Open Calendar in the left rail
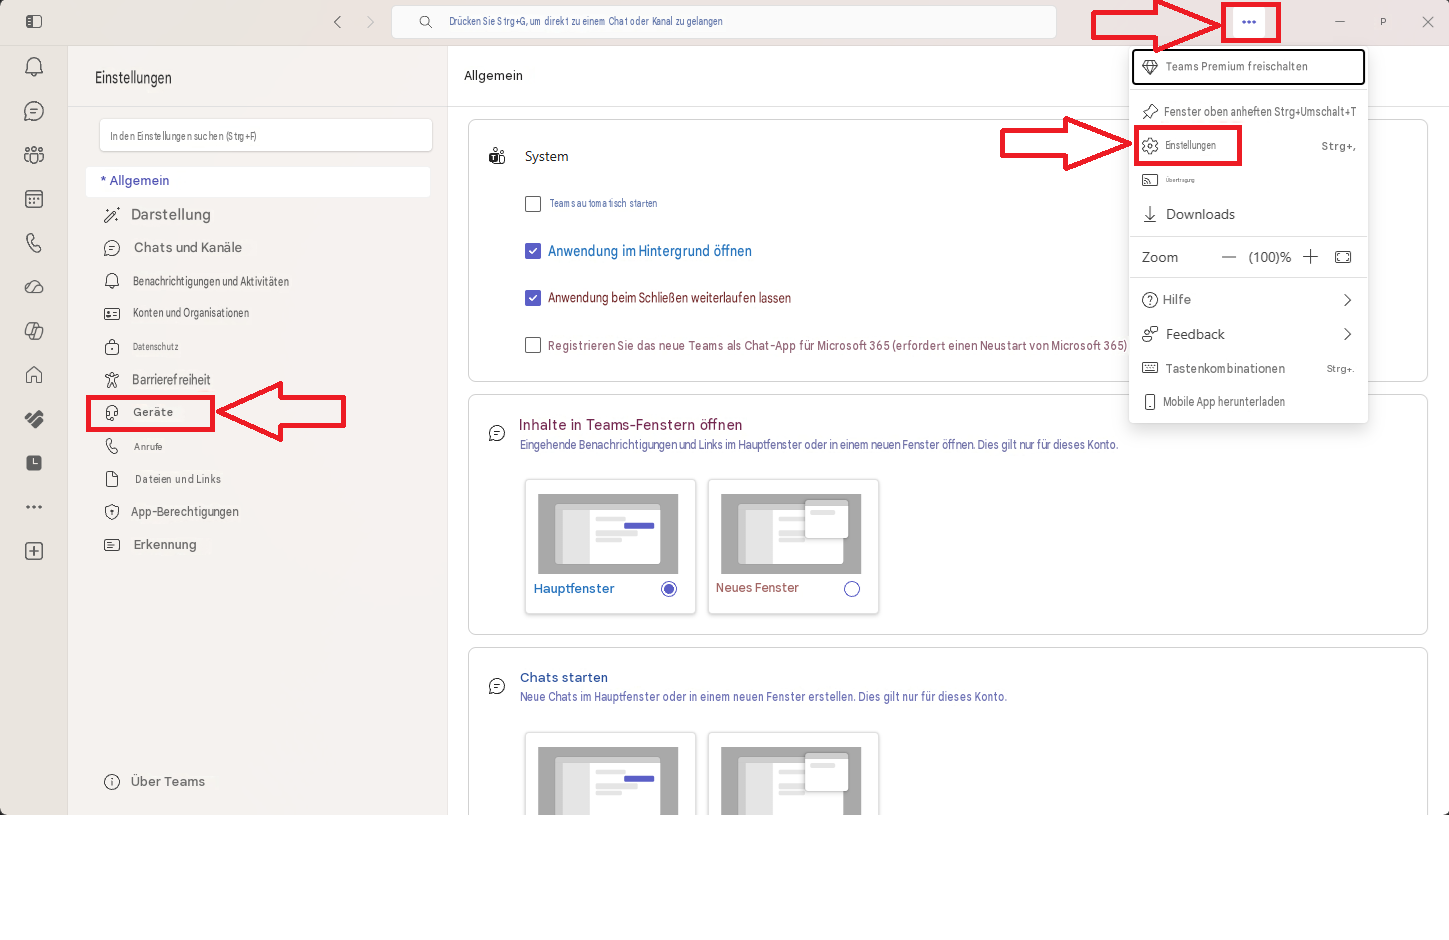Screen dimensions: 1449x940 click(34, 199)
